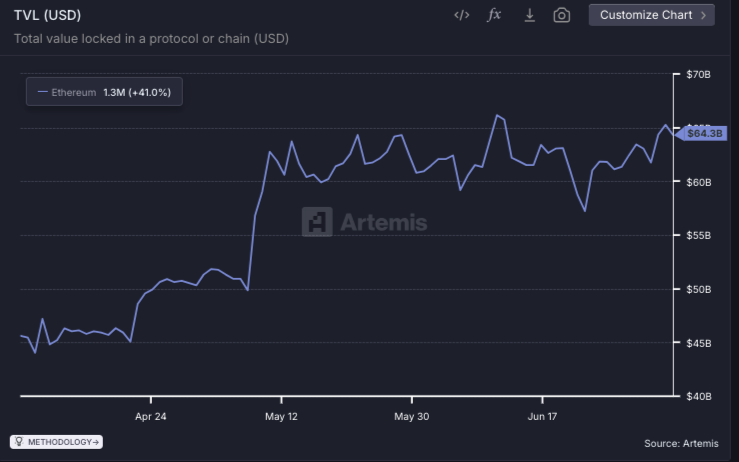Download the chart data
The height and width of the screenshot is (462, 739).
pos(529,15)
